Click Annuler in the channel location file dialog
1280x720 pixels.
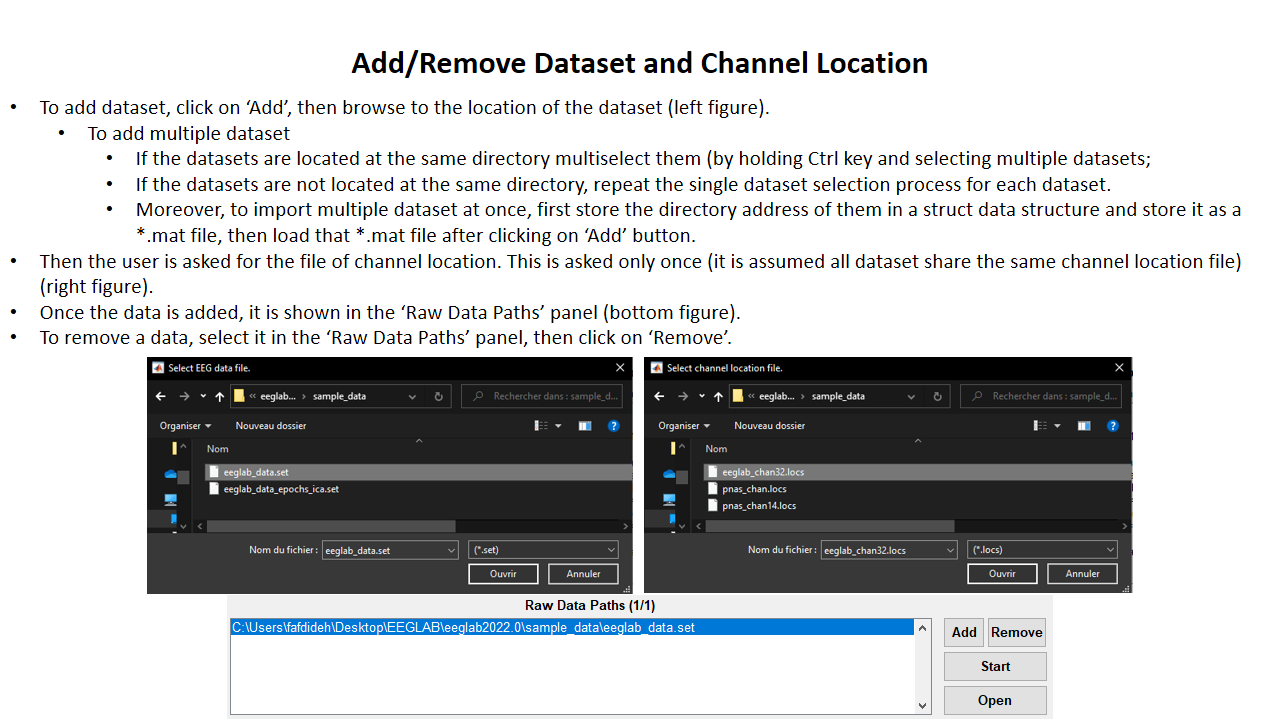point(1082,574)
